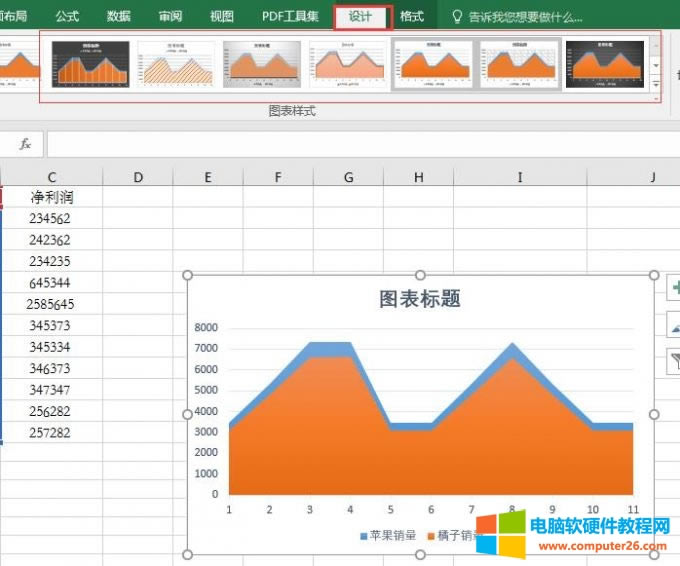The height and width of the screenshot is (566, 680).
Task: Open the PDF工具集 tab
Action: (x=290, y=17)
